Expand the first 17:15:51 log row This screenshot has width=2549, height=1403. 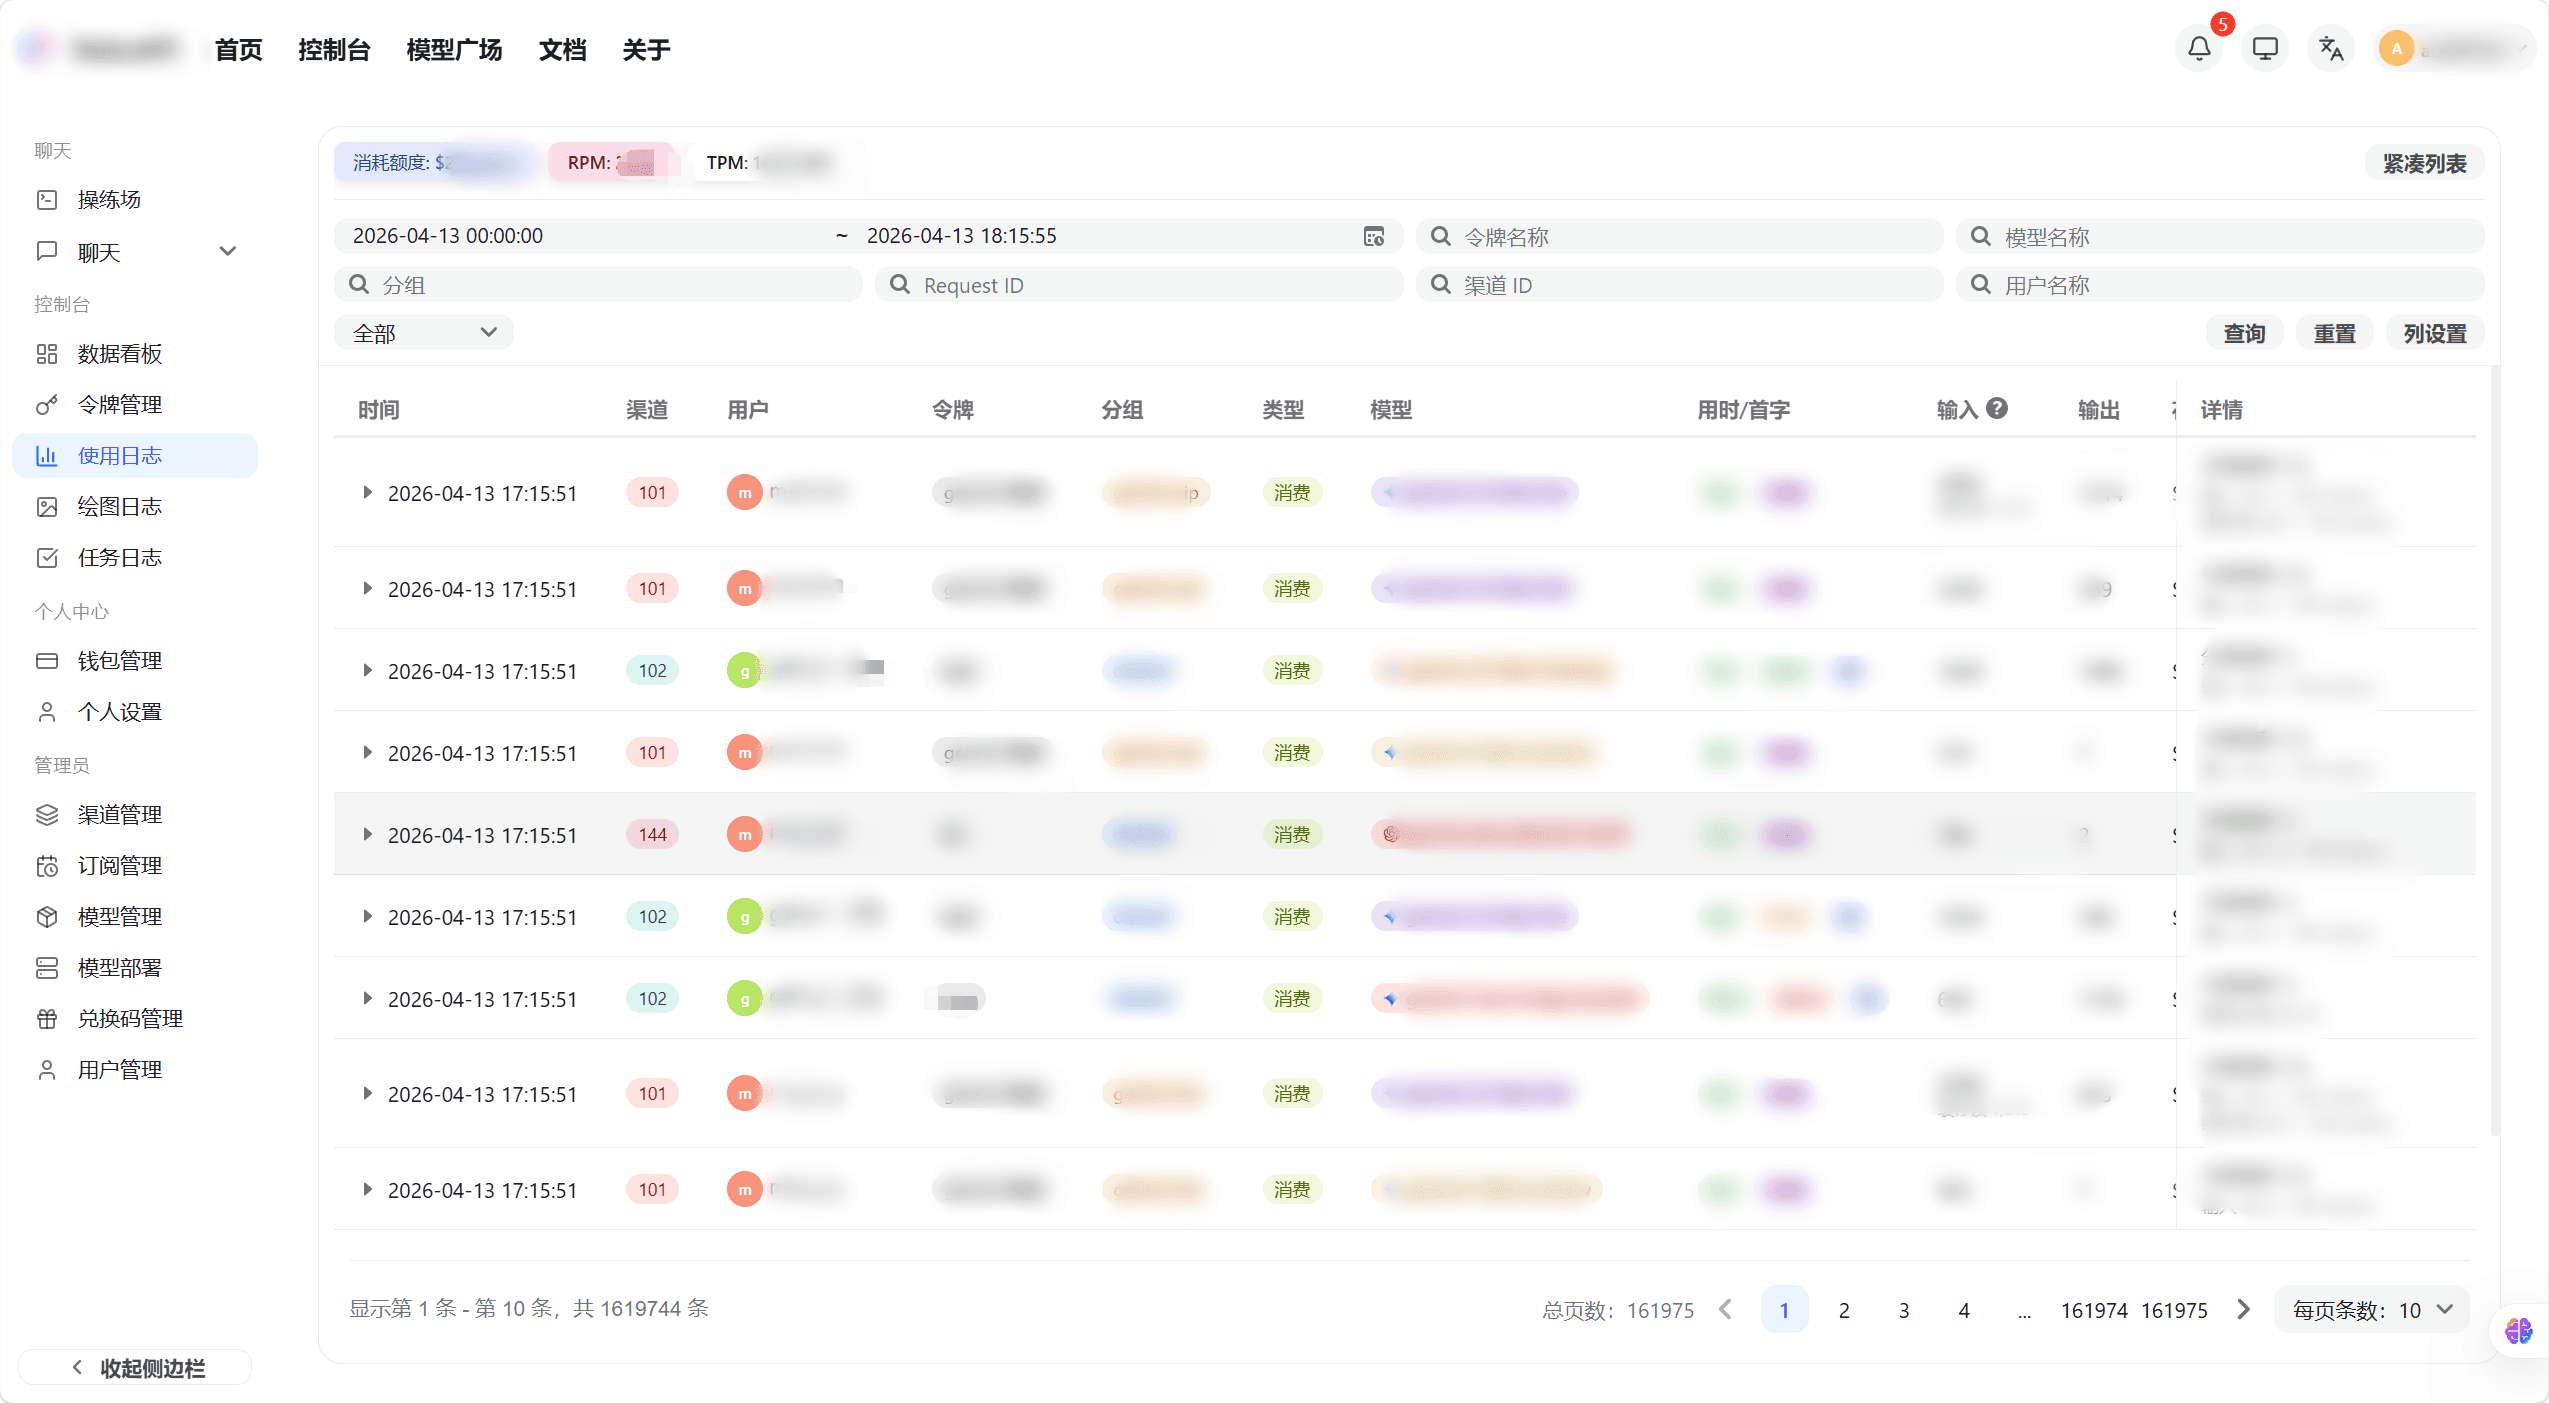pyautogui.click(x=367, y=493)
